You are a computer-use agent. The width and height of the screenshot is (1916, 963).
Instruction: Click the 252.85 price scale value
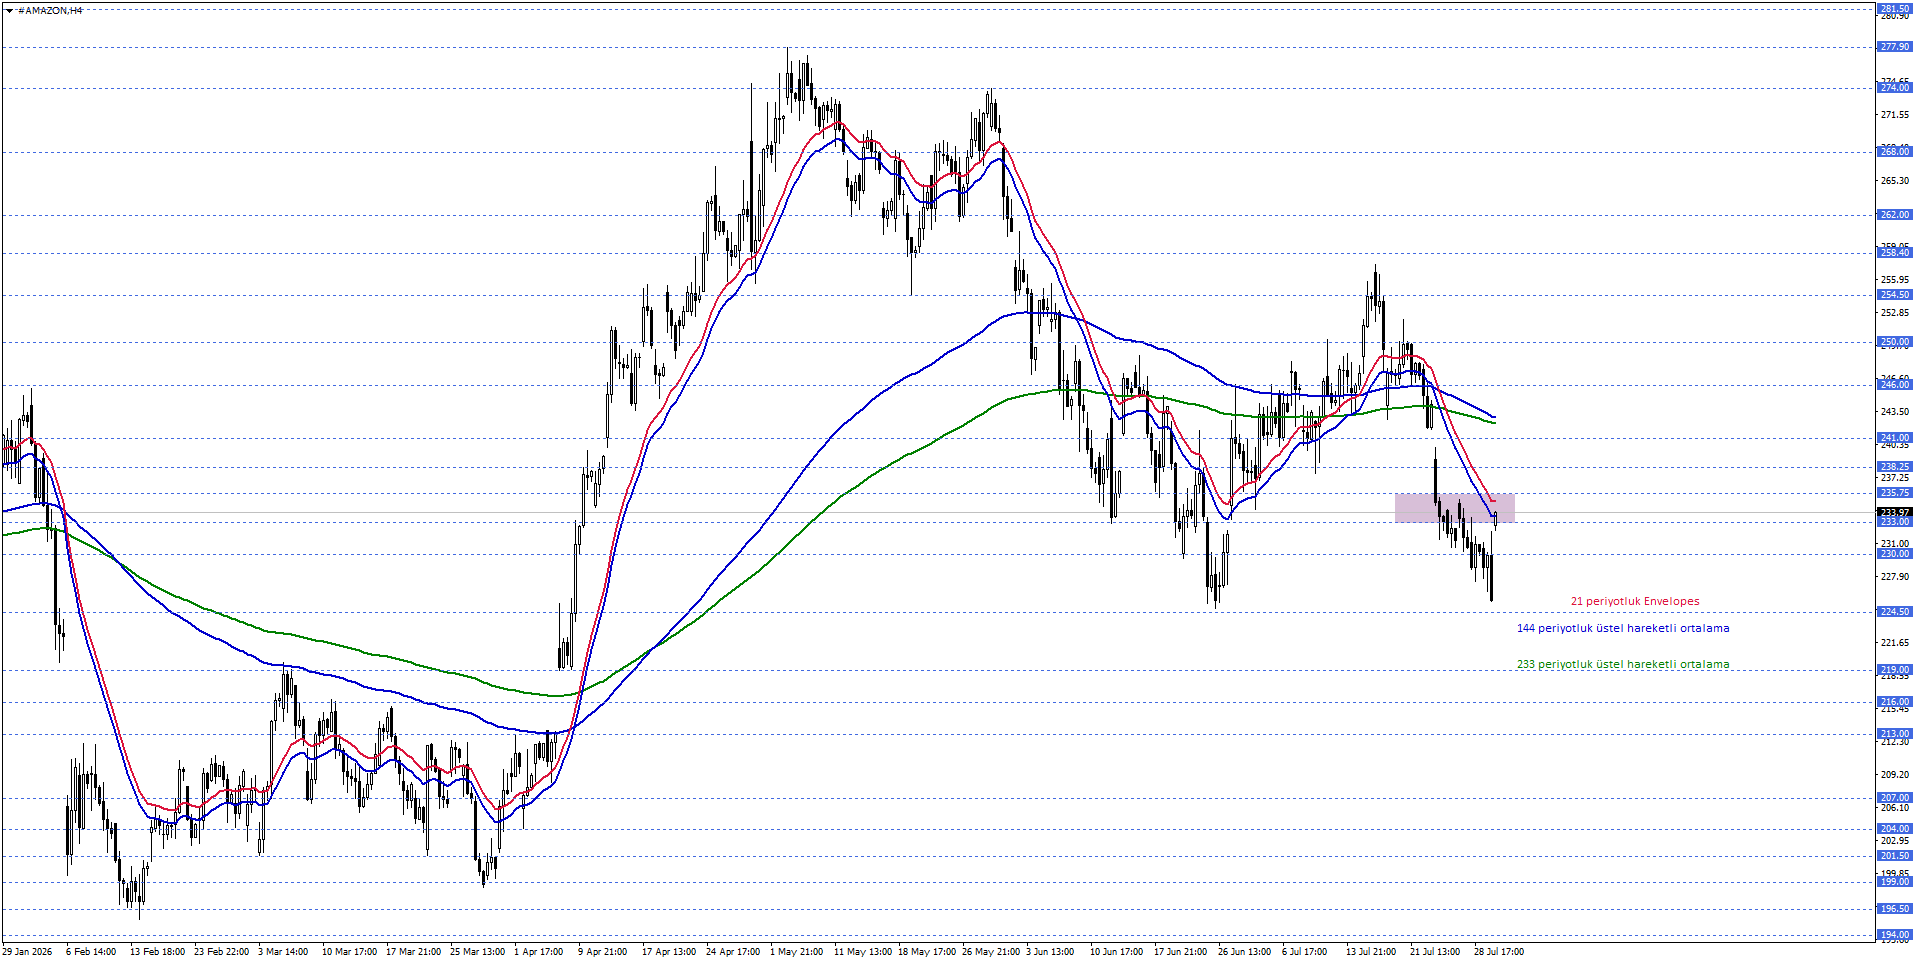click(1895, 313)
